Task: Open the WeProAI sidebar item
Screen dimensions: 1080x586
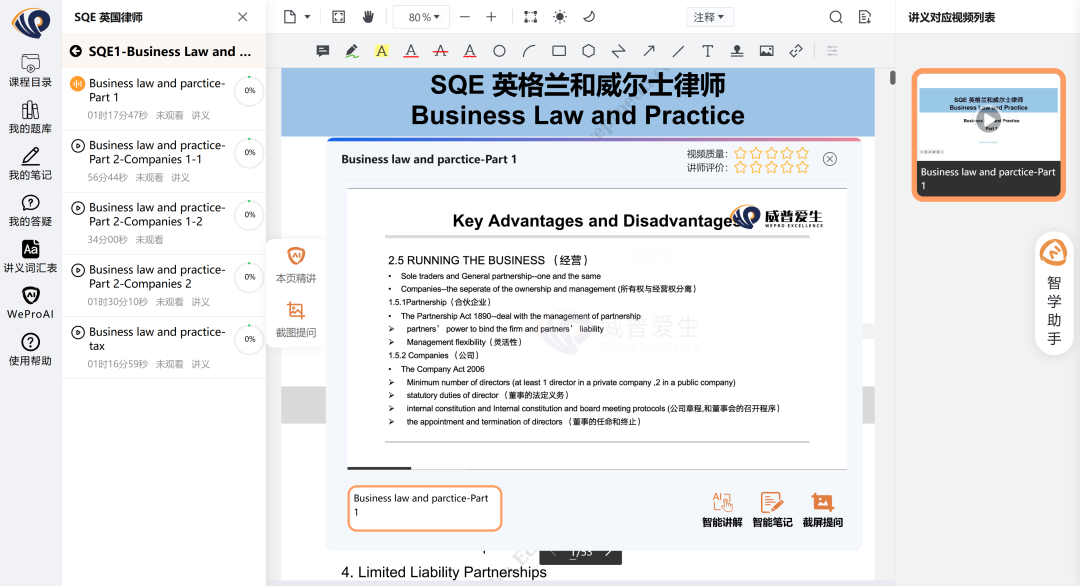Action: click(x=29, y=302)
